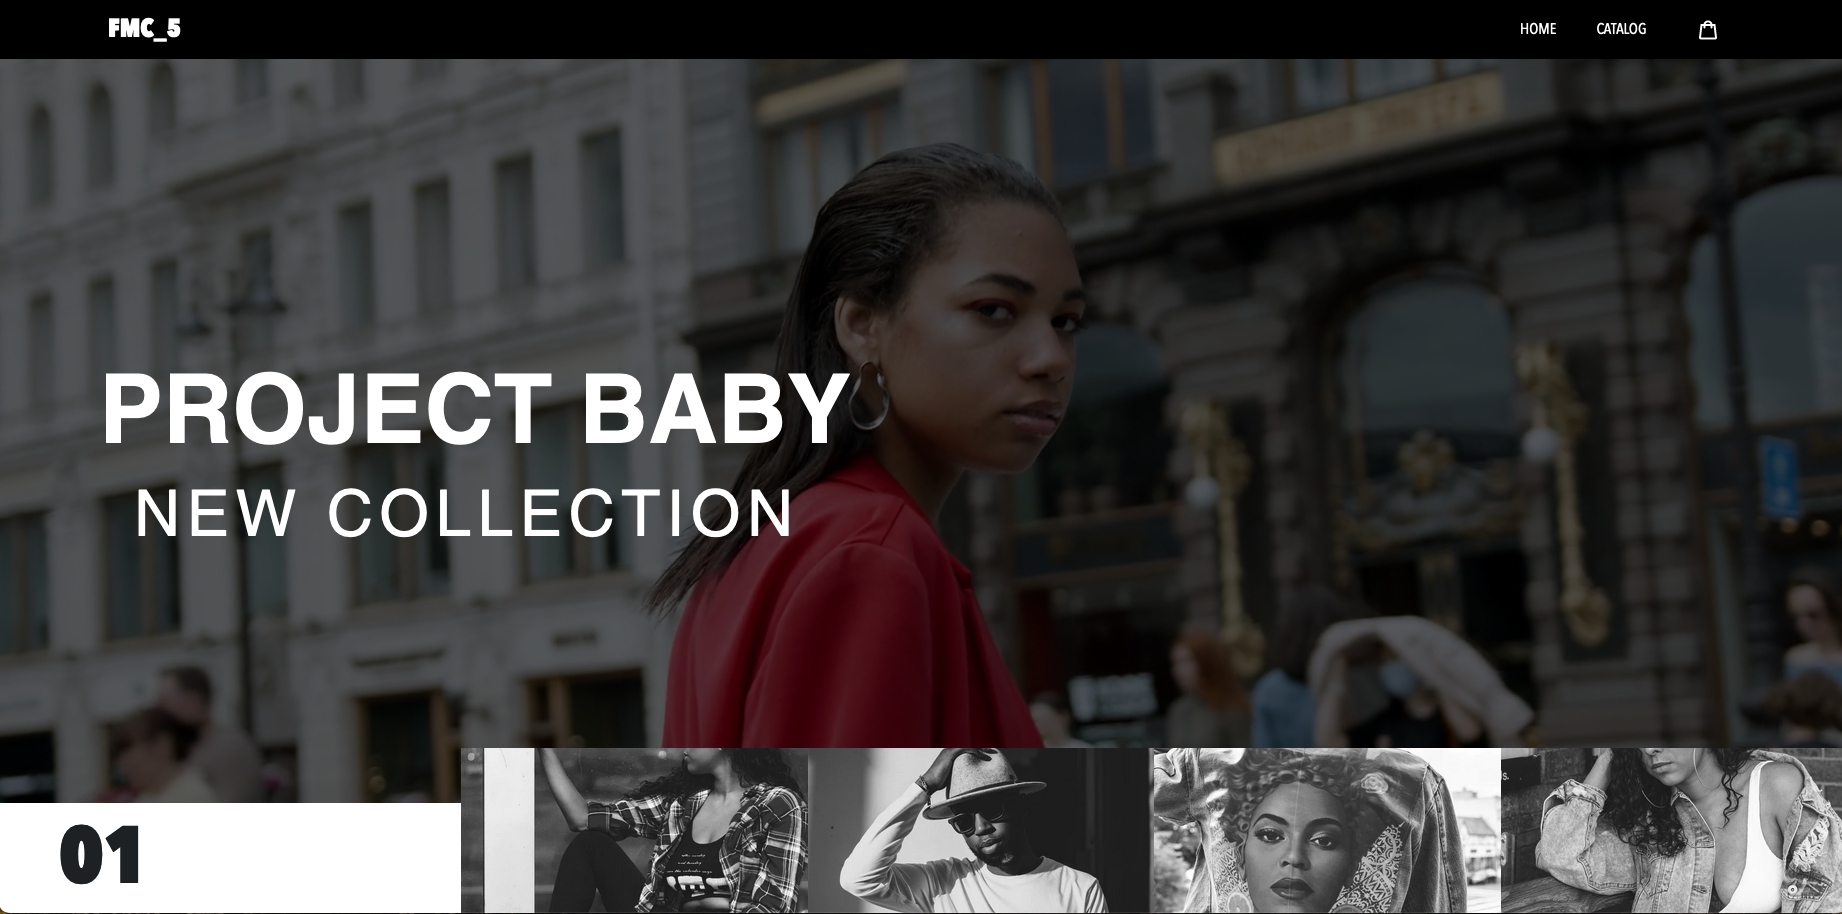Click the street lamp post on left

click(x=243, y=480)
